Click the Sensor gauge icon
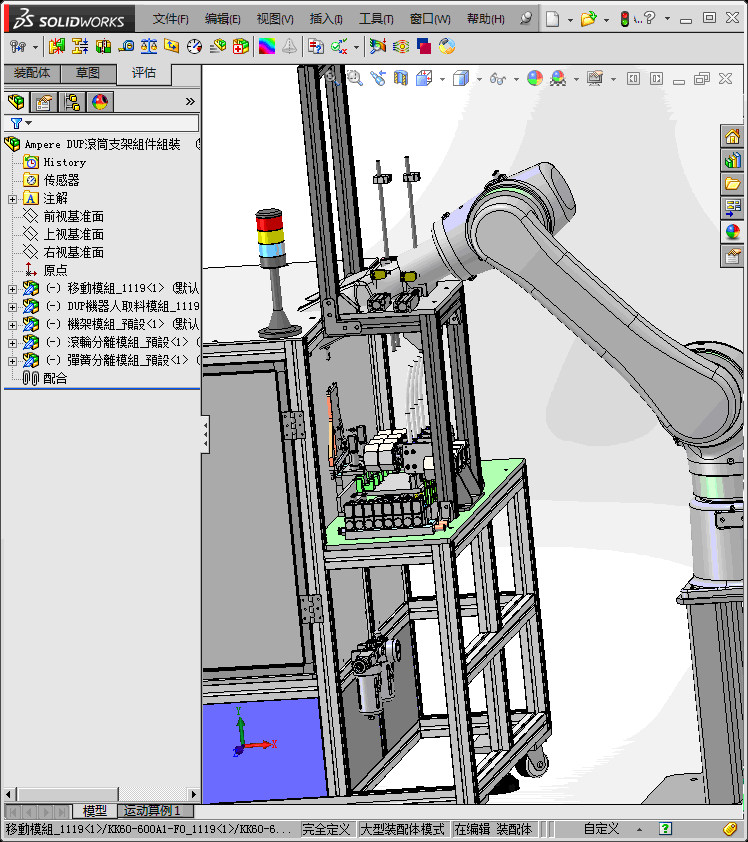Image resolution: width=748 pixels, height=842 pixels. click(x=194, y=47)
